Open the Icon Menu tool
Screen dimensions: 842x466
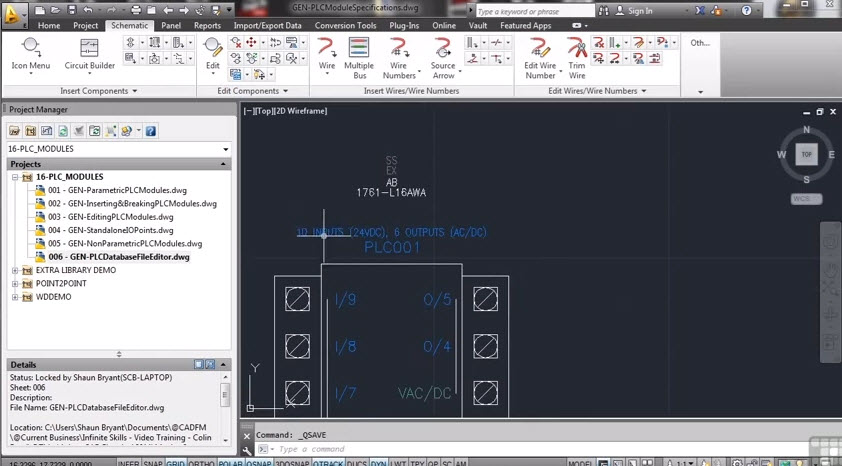pyautogui.click(x=31, y=54)
